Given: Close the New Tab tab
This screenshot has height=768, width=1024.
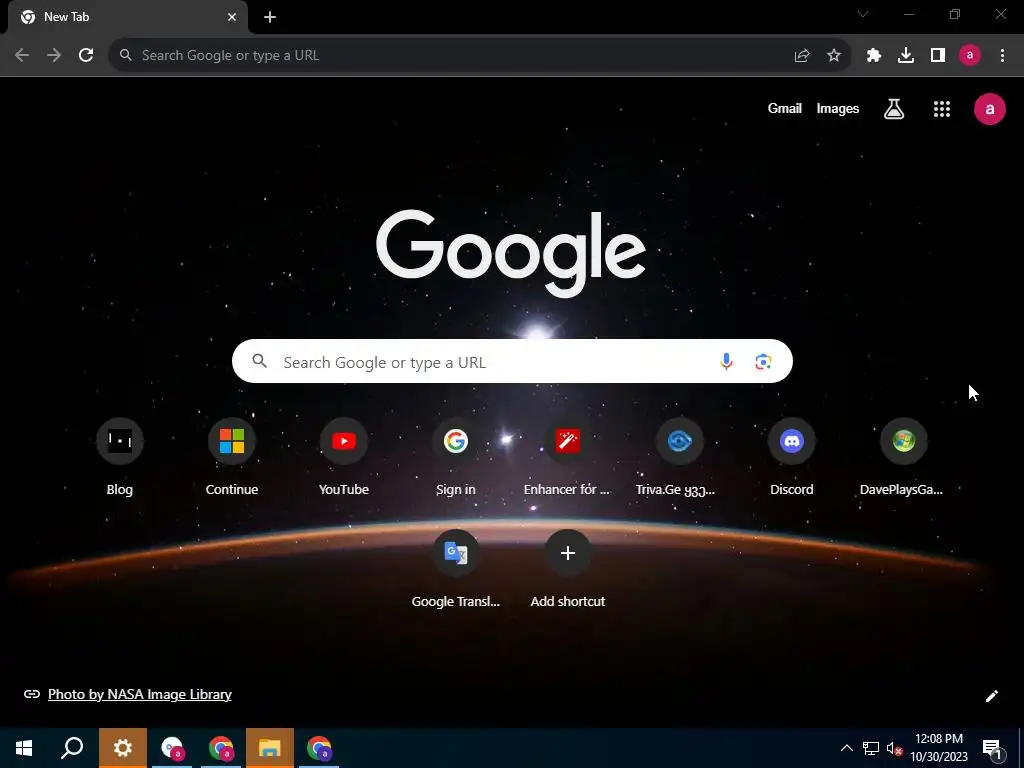Looking at the screenshot, I should (x=232, y=17).
